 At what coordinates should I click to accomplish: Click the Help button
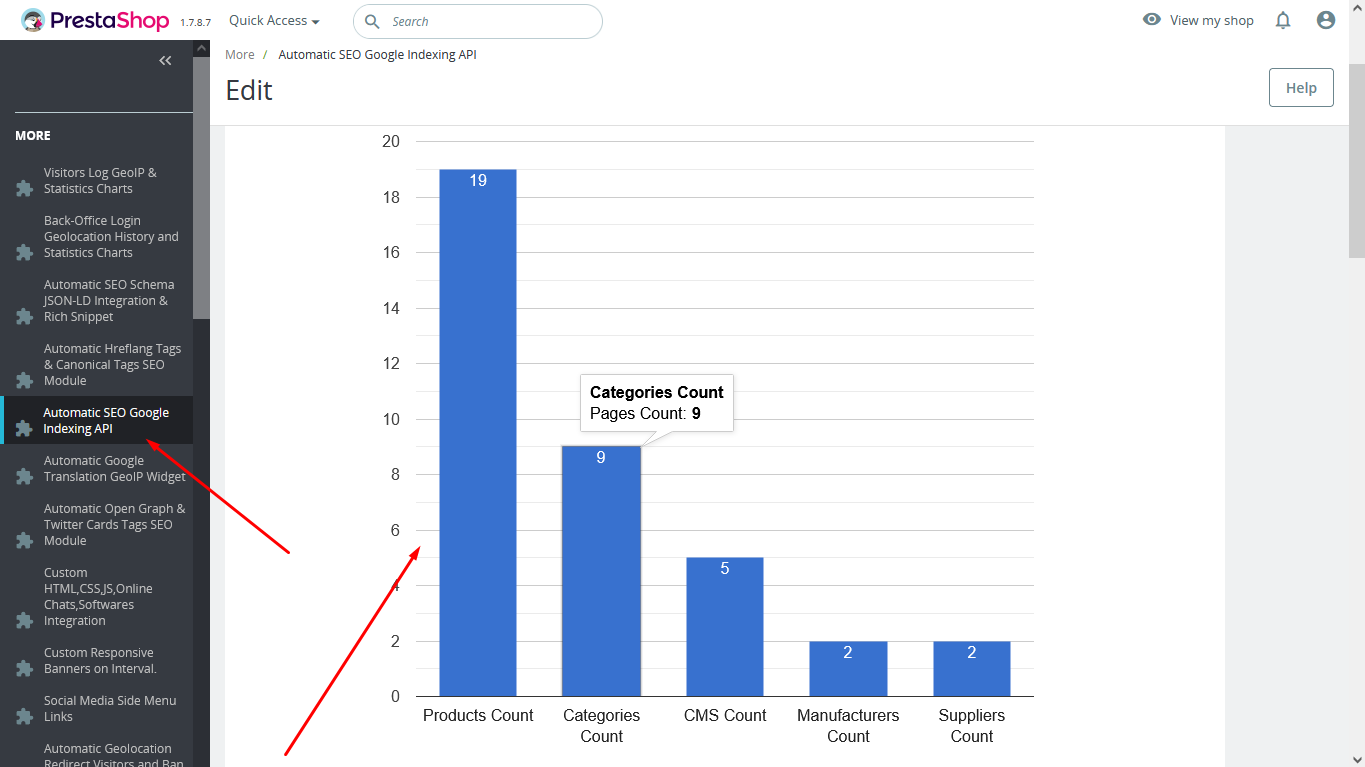point(1301,88)
